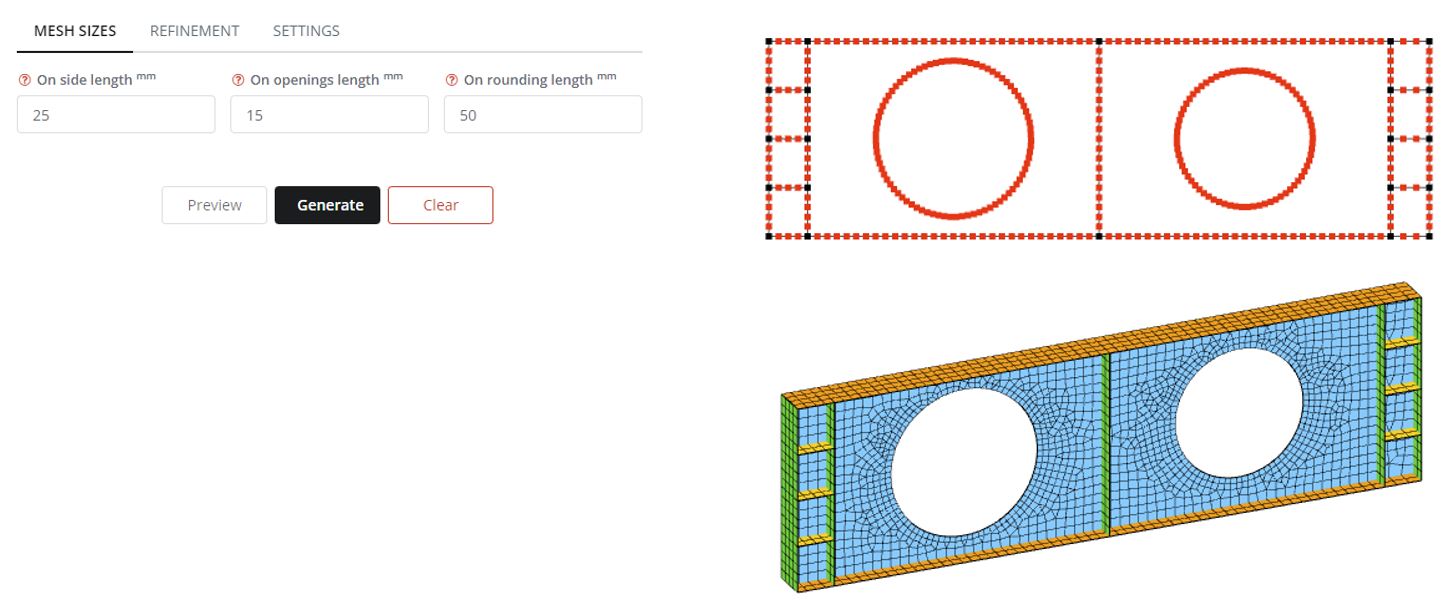Select the MESH SIZES tab
Viewport: 1443px width, 602px height.
(x=75, y=31)
